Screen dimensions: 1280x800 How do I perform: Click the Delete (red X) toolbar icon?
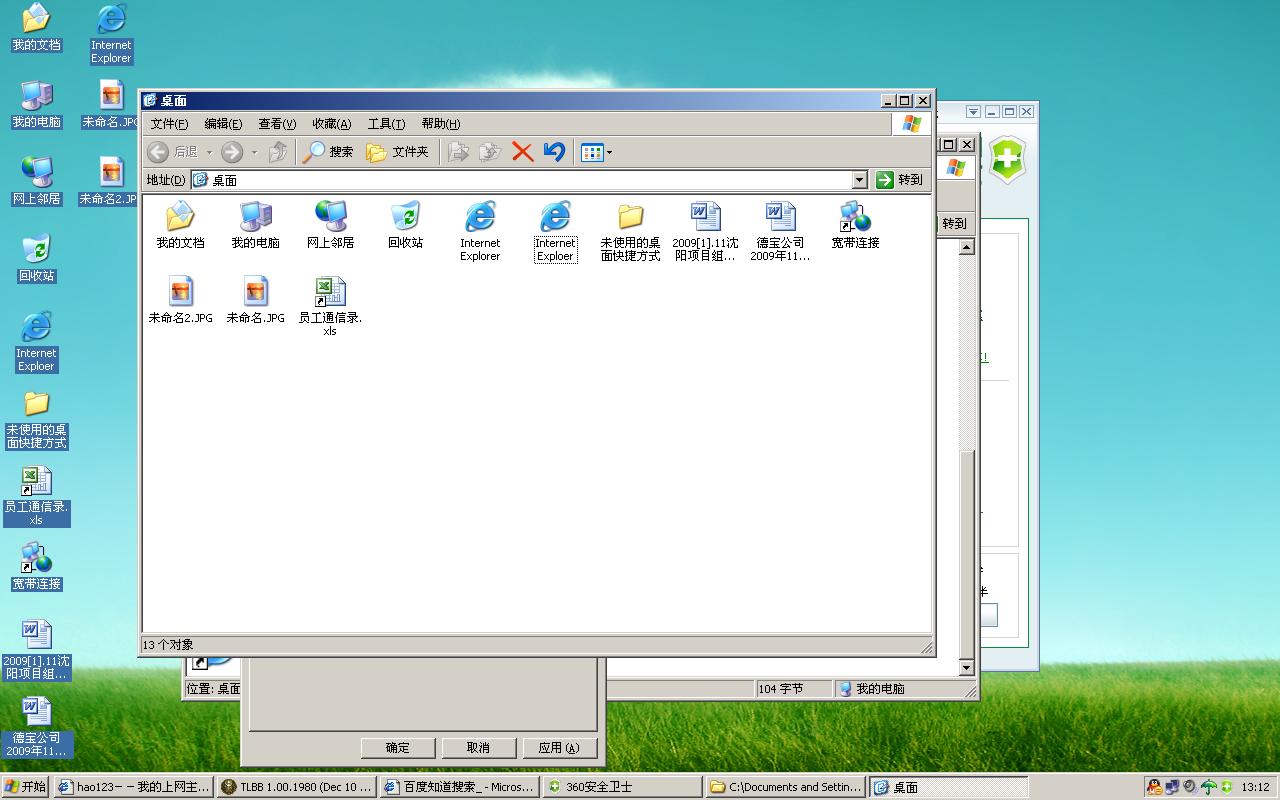point(522,152)
